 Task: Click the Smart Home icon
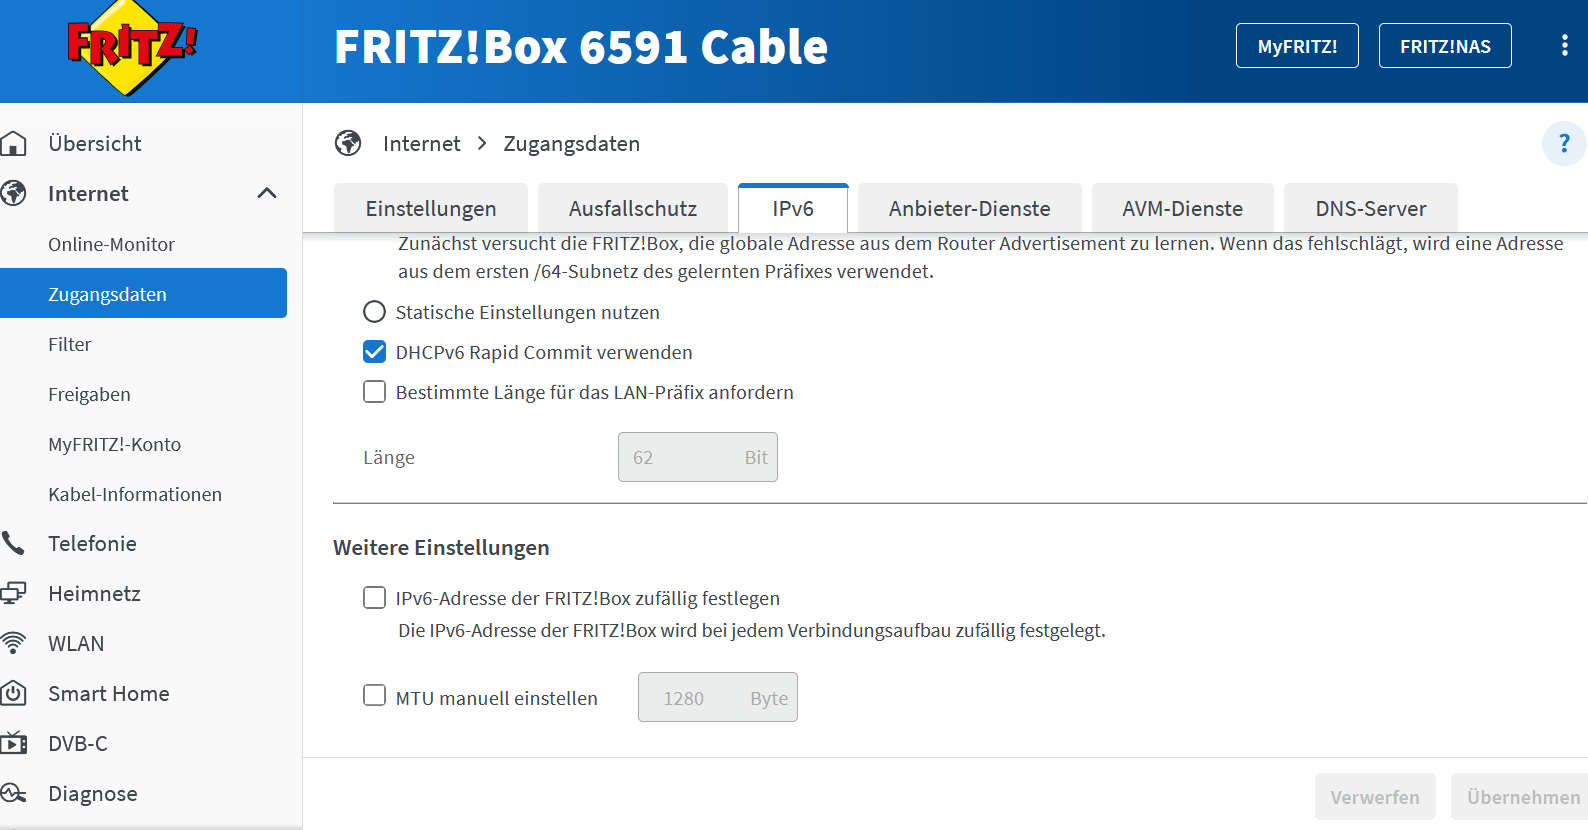(14, 694)
